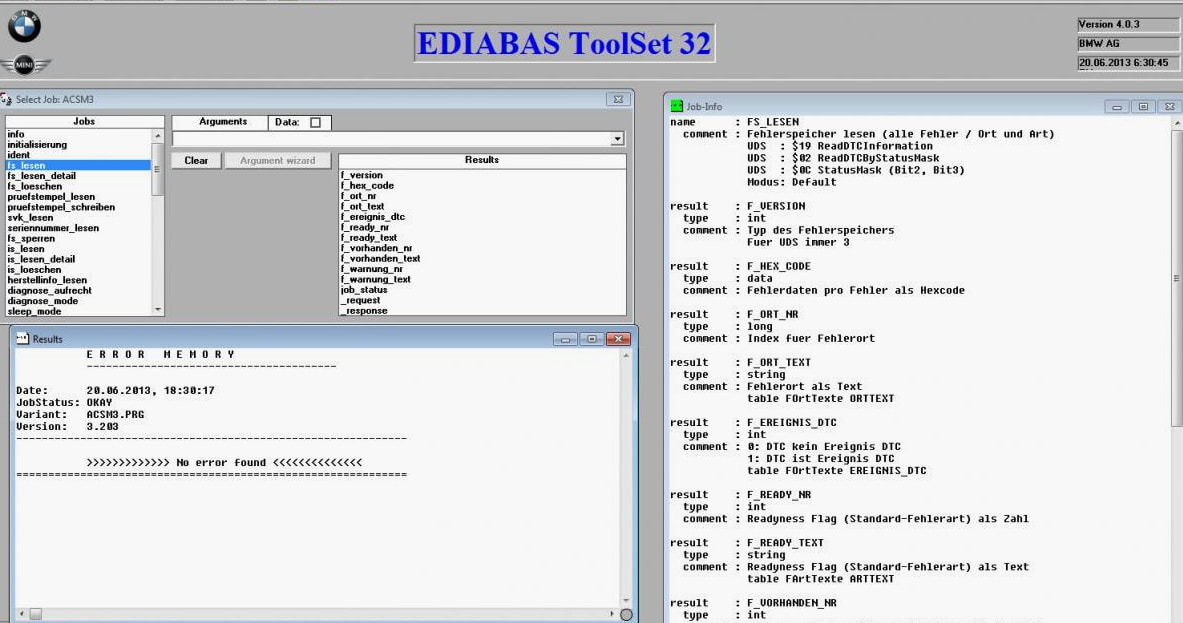Viewport: 1183px width, 623px height.
Task: Click the job_status result entry
Action: pos(364,290)
